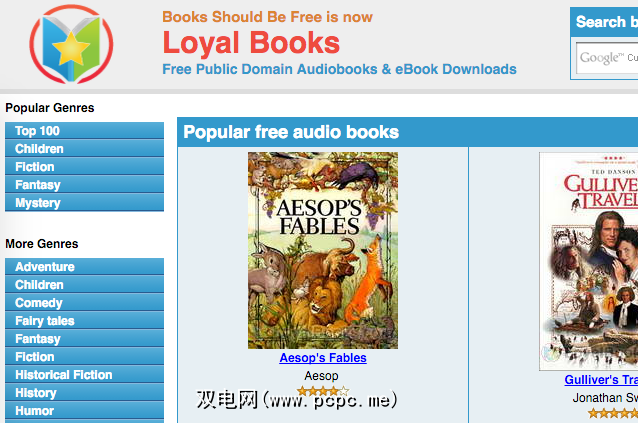Click the Loyal Books site title

point(251,43)
